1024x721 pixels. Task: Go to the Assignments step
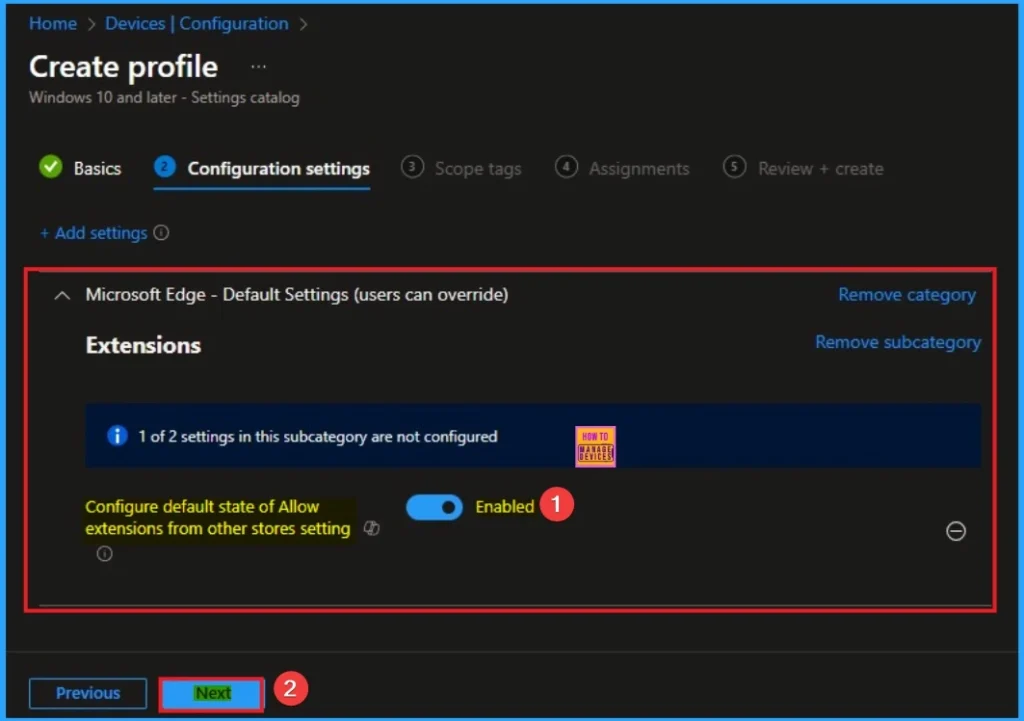[637, 168]
